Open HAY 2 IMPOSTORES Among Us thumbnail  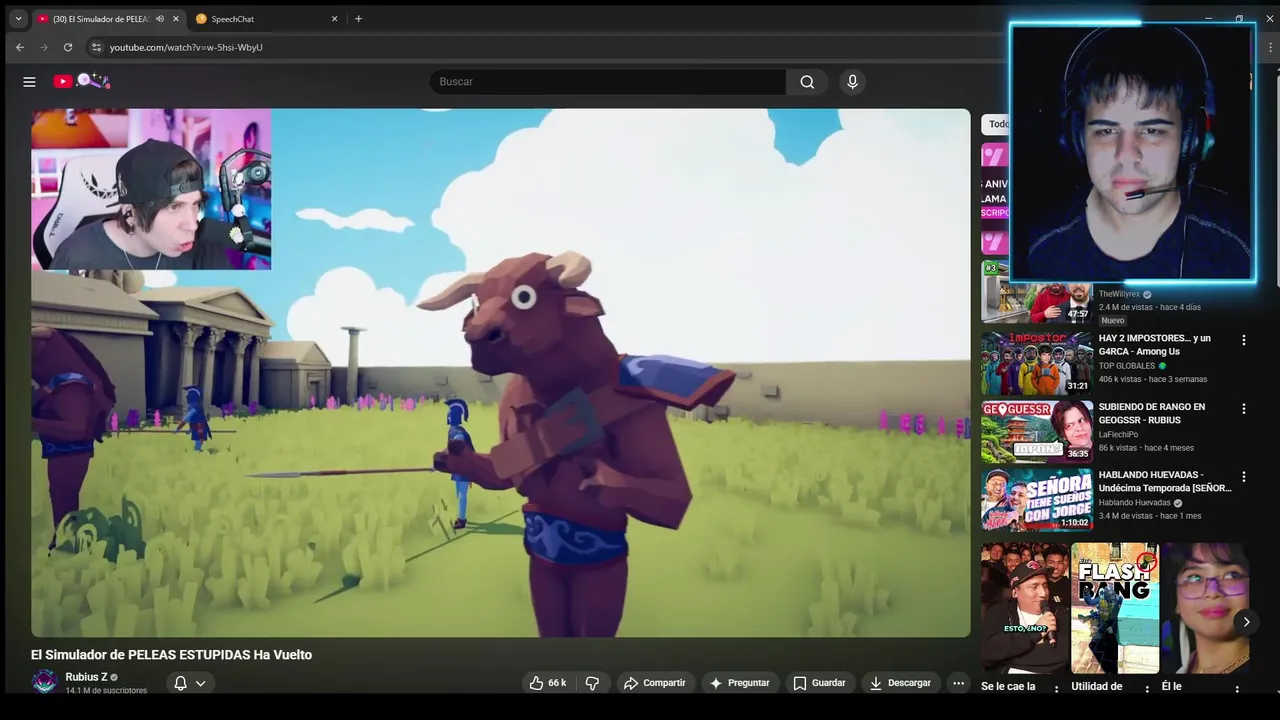point(1036,364)
